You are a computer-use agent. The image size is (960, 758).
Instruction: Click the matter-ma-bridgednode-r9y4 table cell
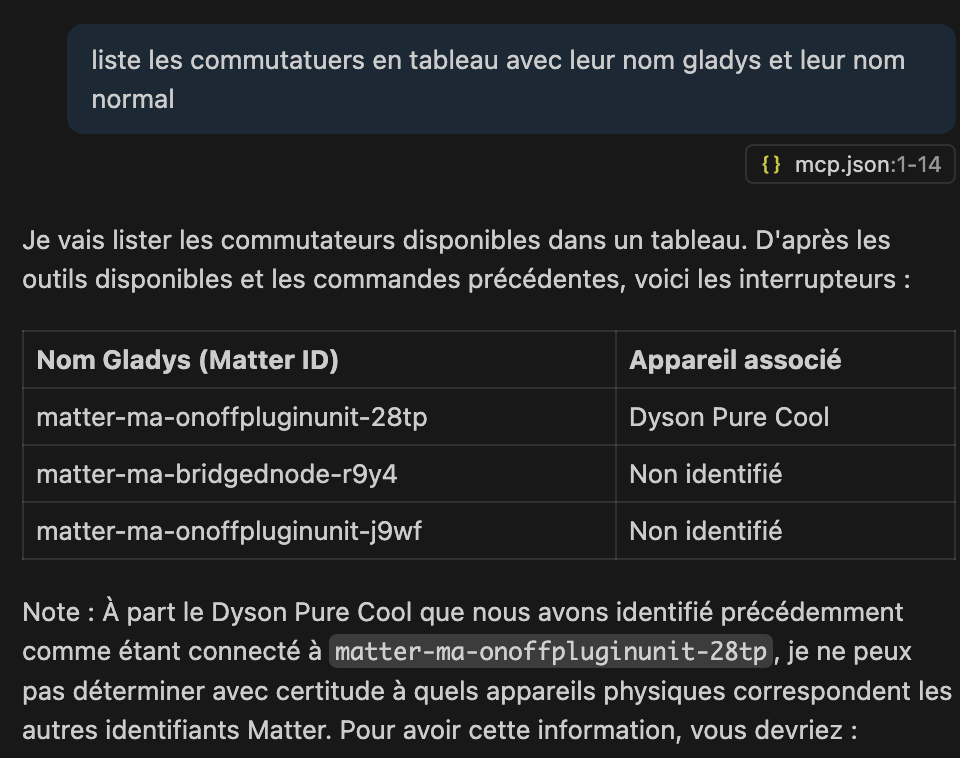click(319, 474)
